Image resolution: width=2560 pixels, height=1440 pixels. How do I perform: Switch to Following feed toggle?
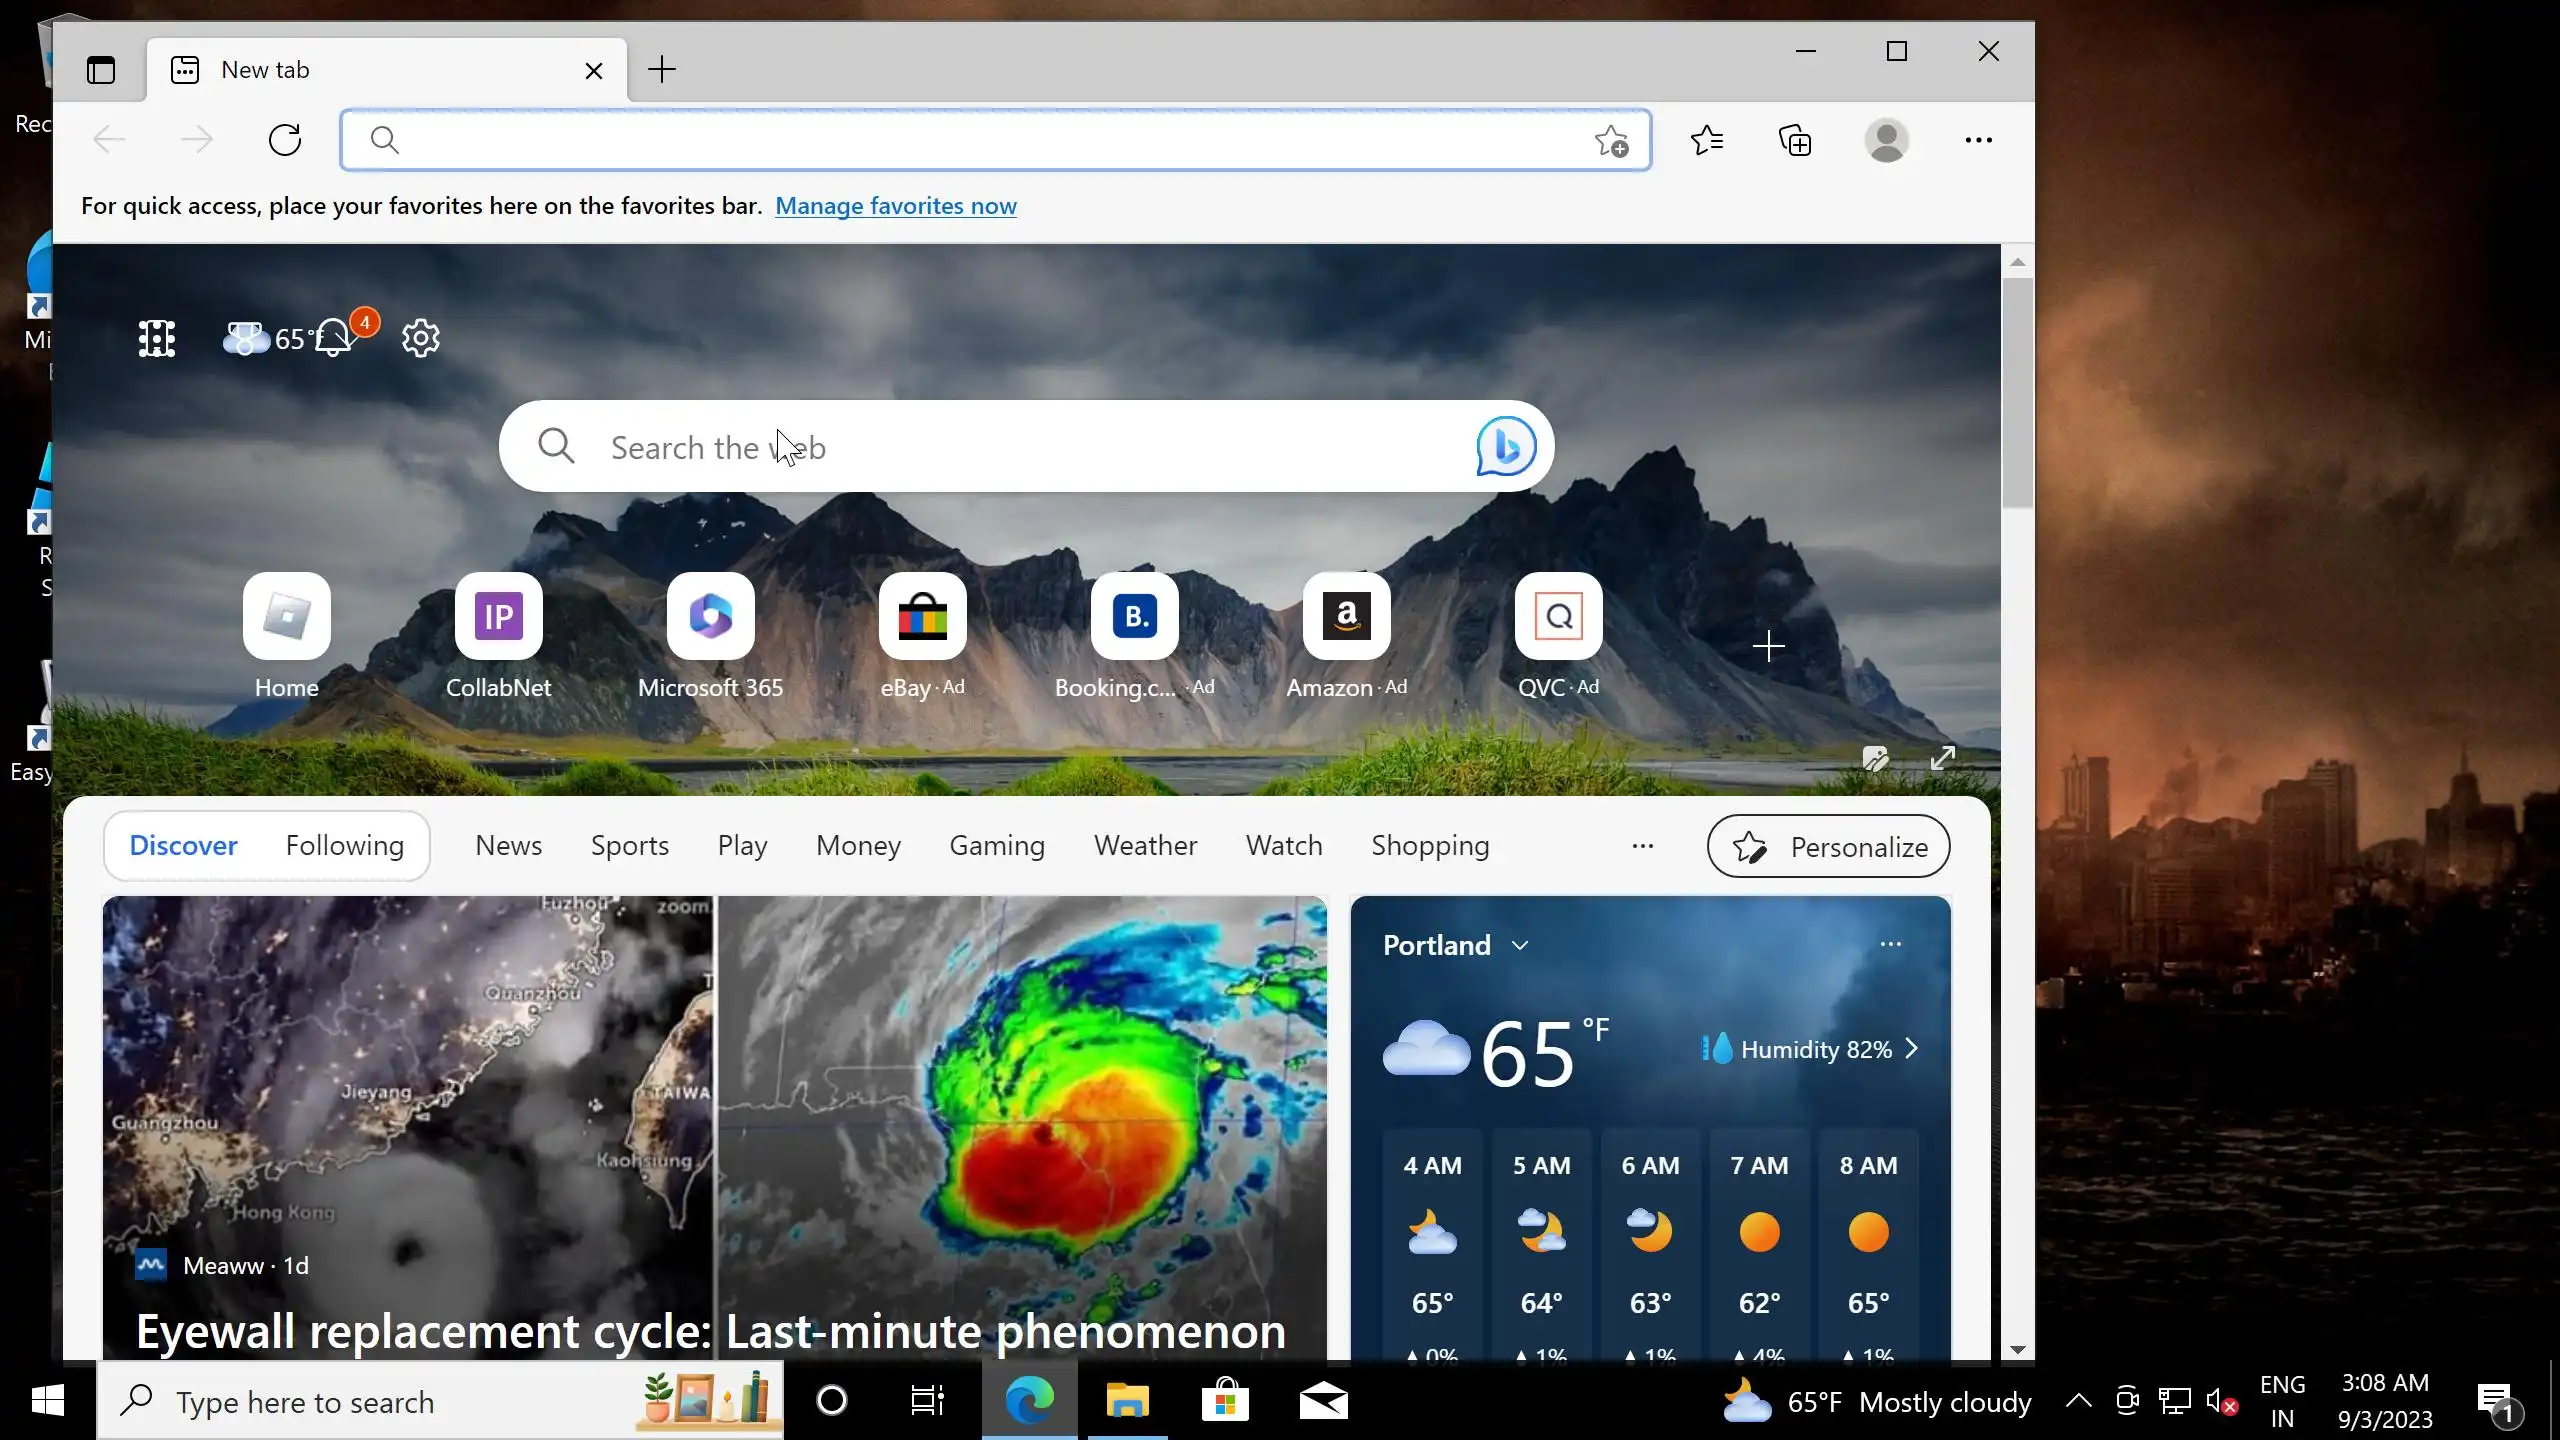point(344,846)
